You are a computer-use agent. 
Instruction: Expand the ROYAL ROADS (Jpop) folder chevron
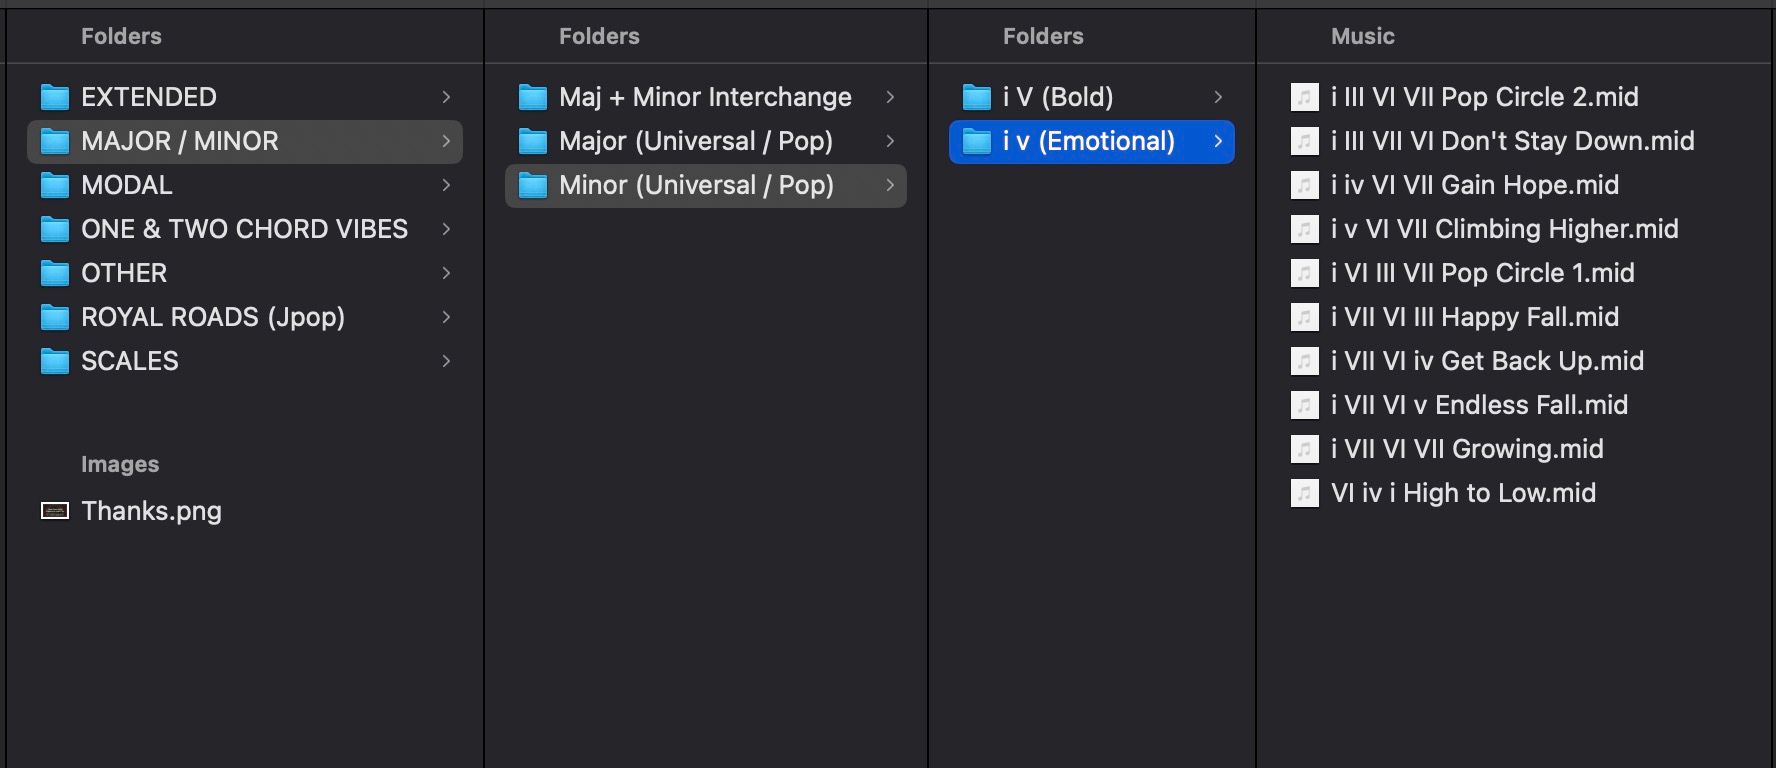pyautogui.click(x=446, y=317)
